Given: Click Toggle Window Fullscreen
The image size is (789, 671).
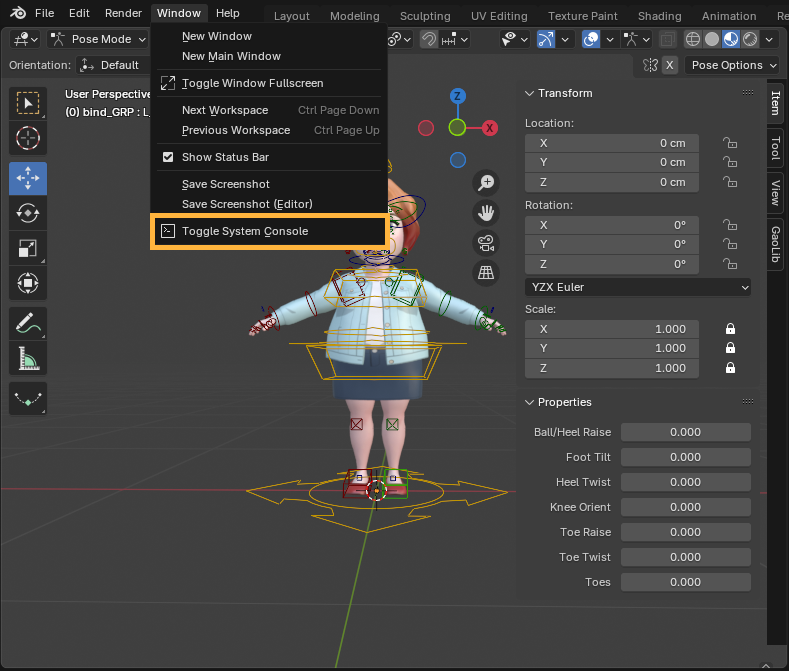Looking at the screenshot, I should (252, 83).
